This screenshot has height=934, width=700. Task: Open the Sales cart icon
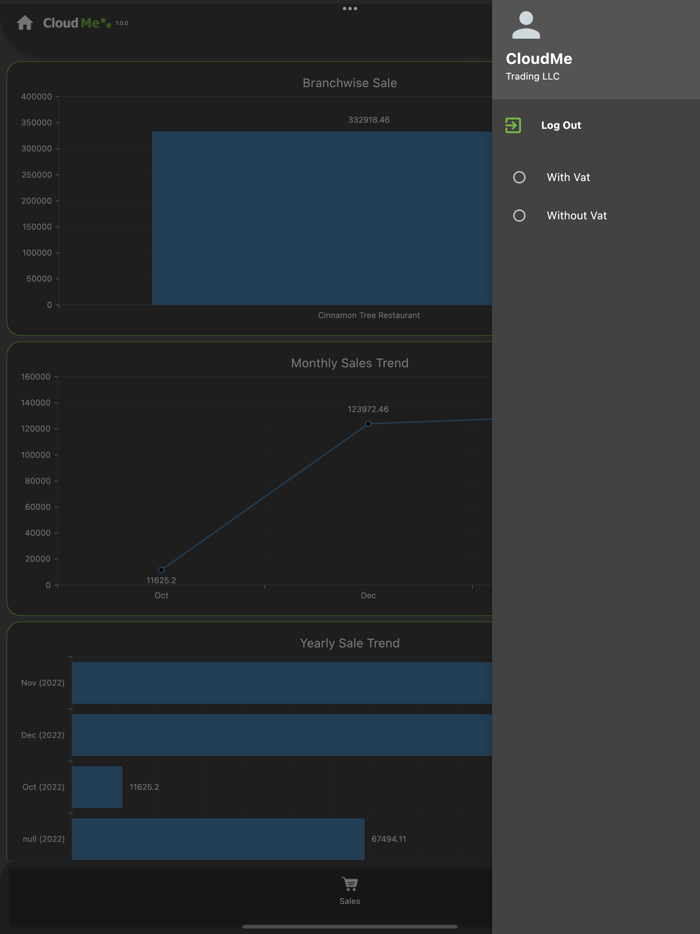pos(350,884)
